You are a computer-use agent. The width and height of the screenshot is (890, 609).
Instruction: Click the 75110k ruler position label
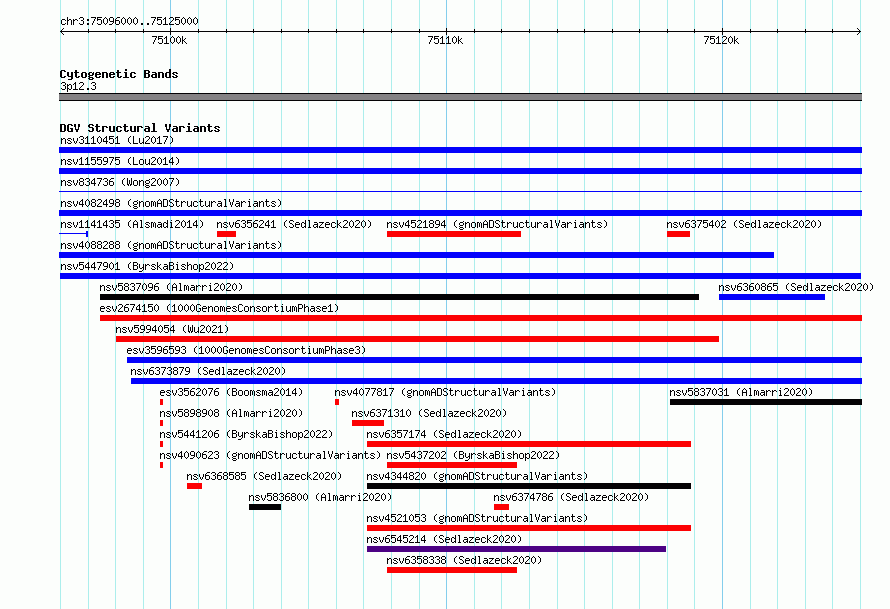coord(445,40)
